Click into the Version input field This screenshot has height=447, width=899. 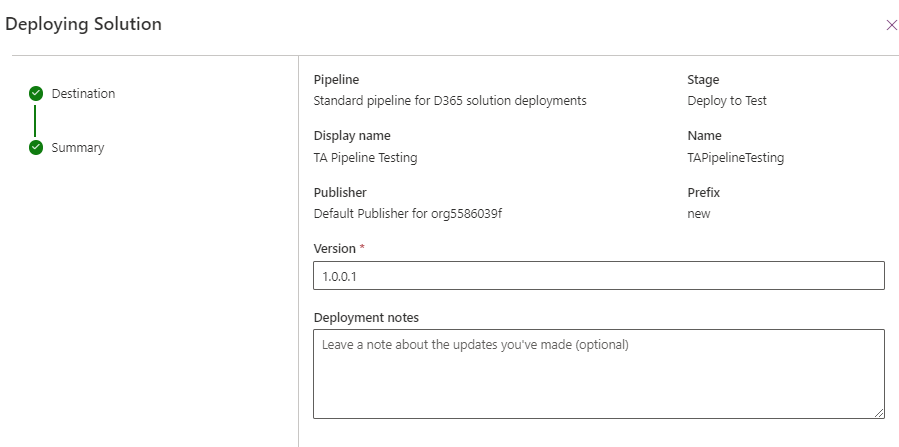pos(598,276)
